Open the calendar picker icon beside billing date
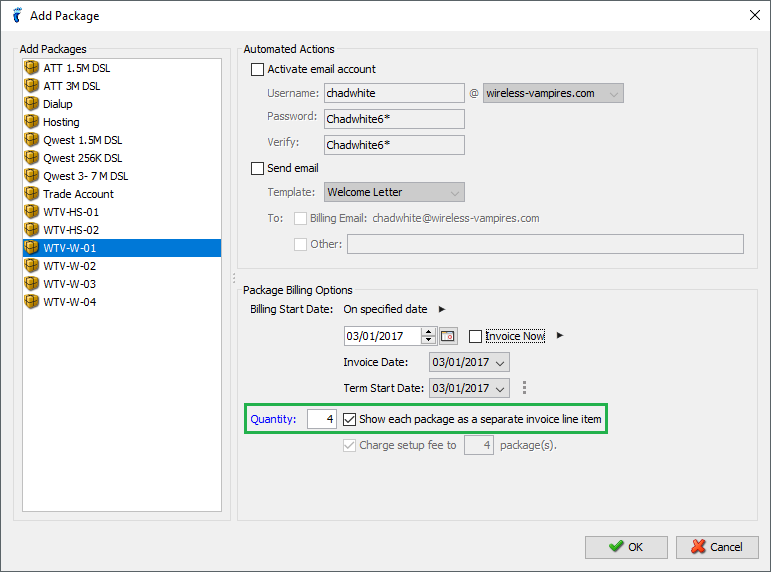771x572 pixels. pyautogui.click(x=448, y=336)
